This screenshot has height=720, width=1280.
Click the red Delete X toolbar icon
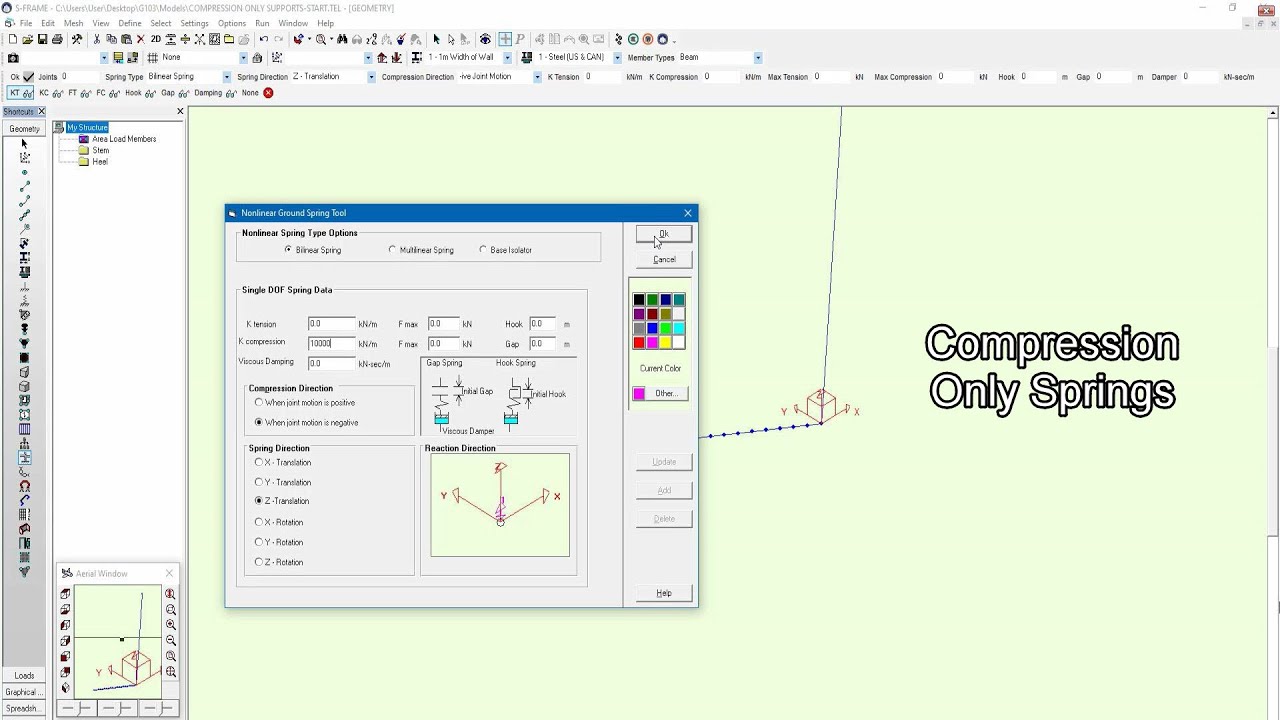click(141, 40)
